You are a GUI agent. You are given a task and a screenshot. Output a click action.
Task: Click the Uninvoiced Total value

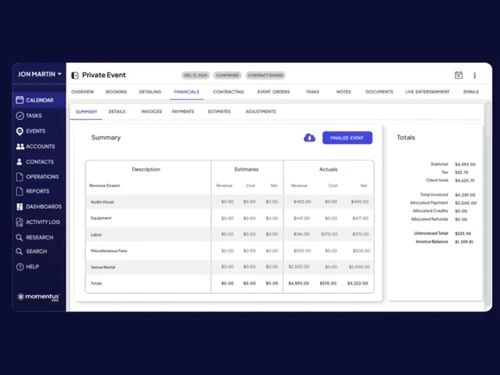tap(463, 233)
